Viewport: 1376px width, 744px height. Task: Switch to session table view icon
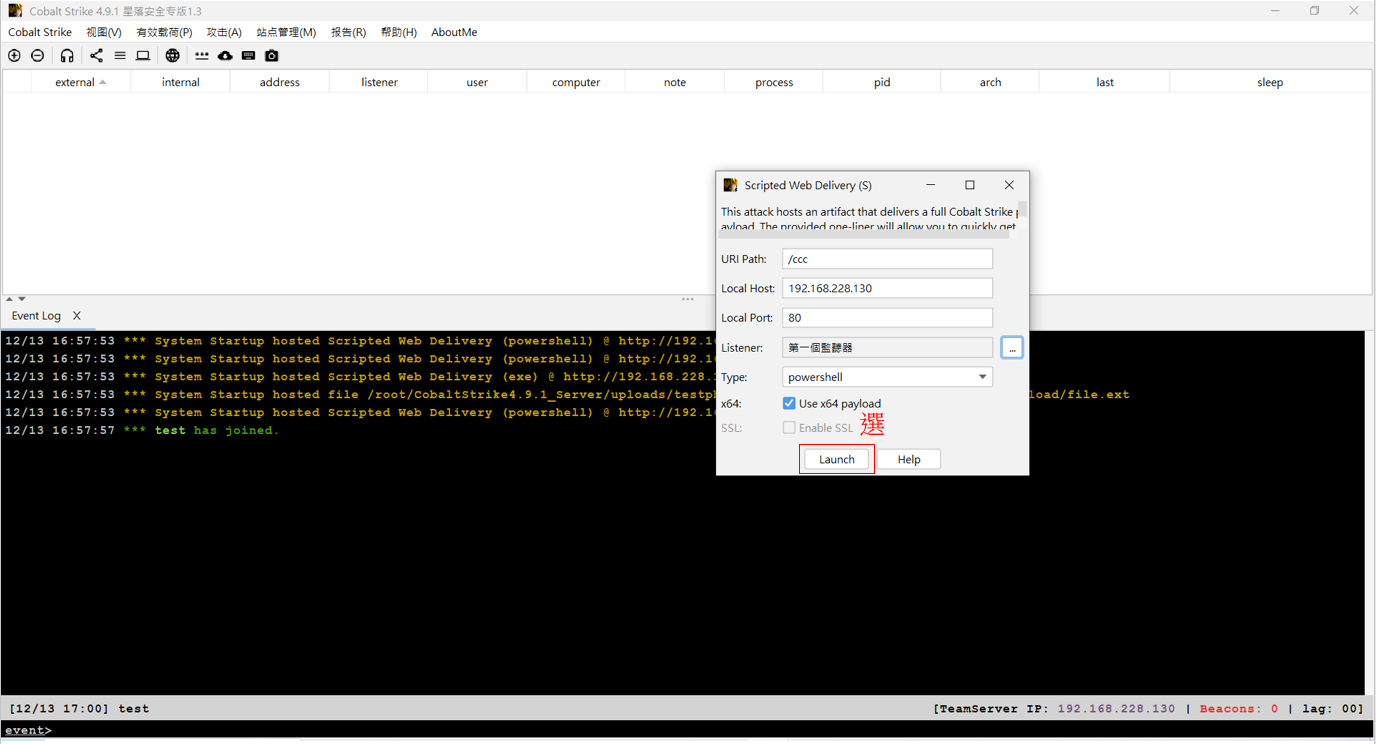tap(120, 56)
